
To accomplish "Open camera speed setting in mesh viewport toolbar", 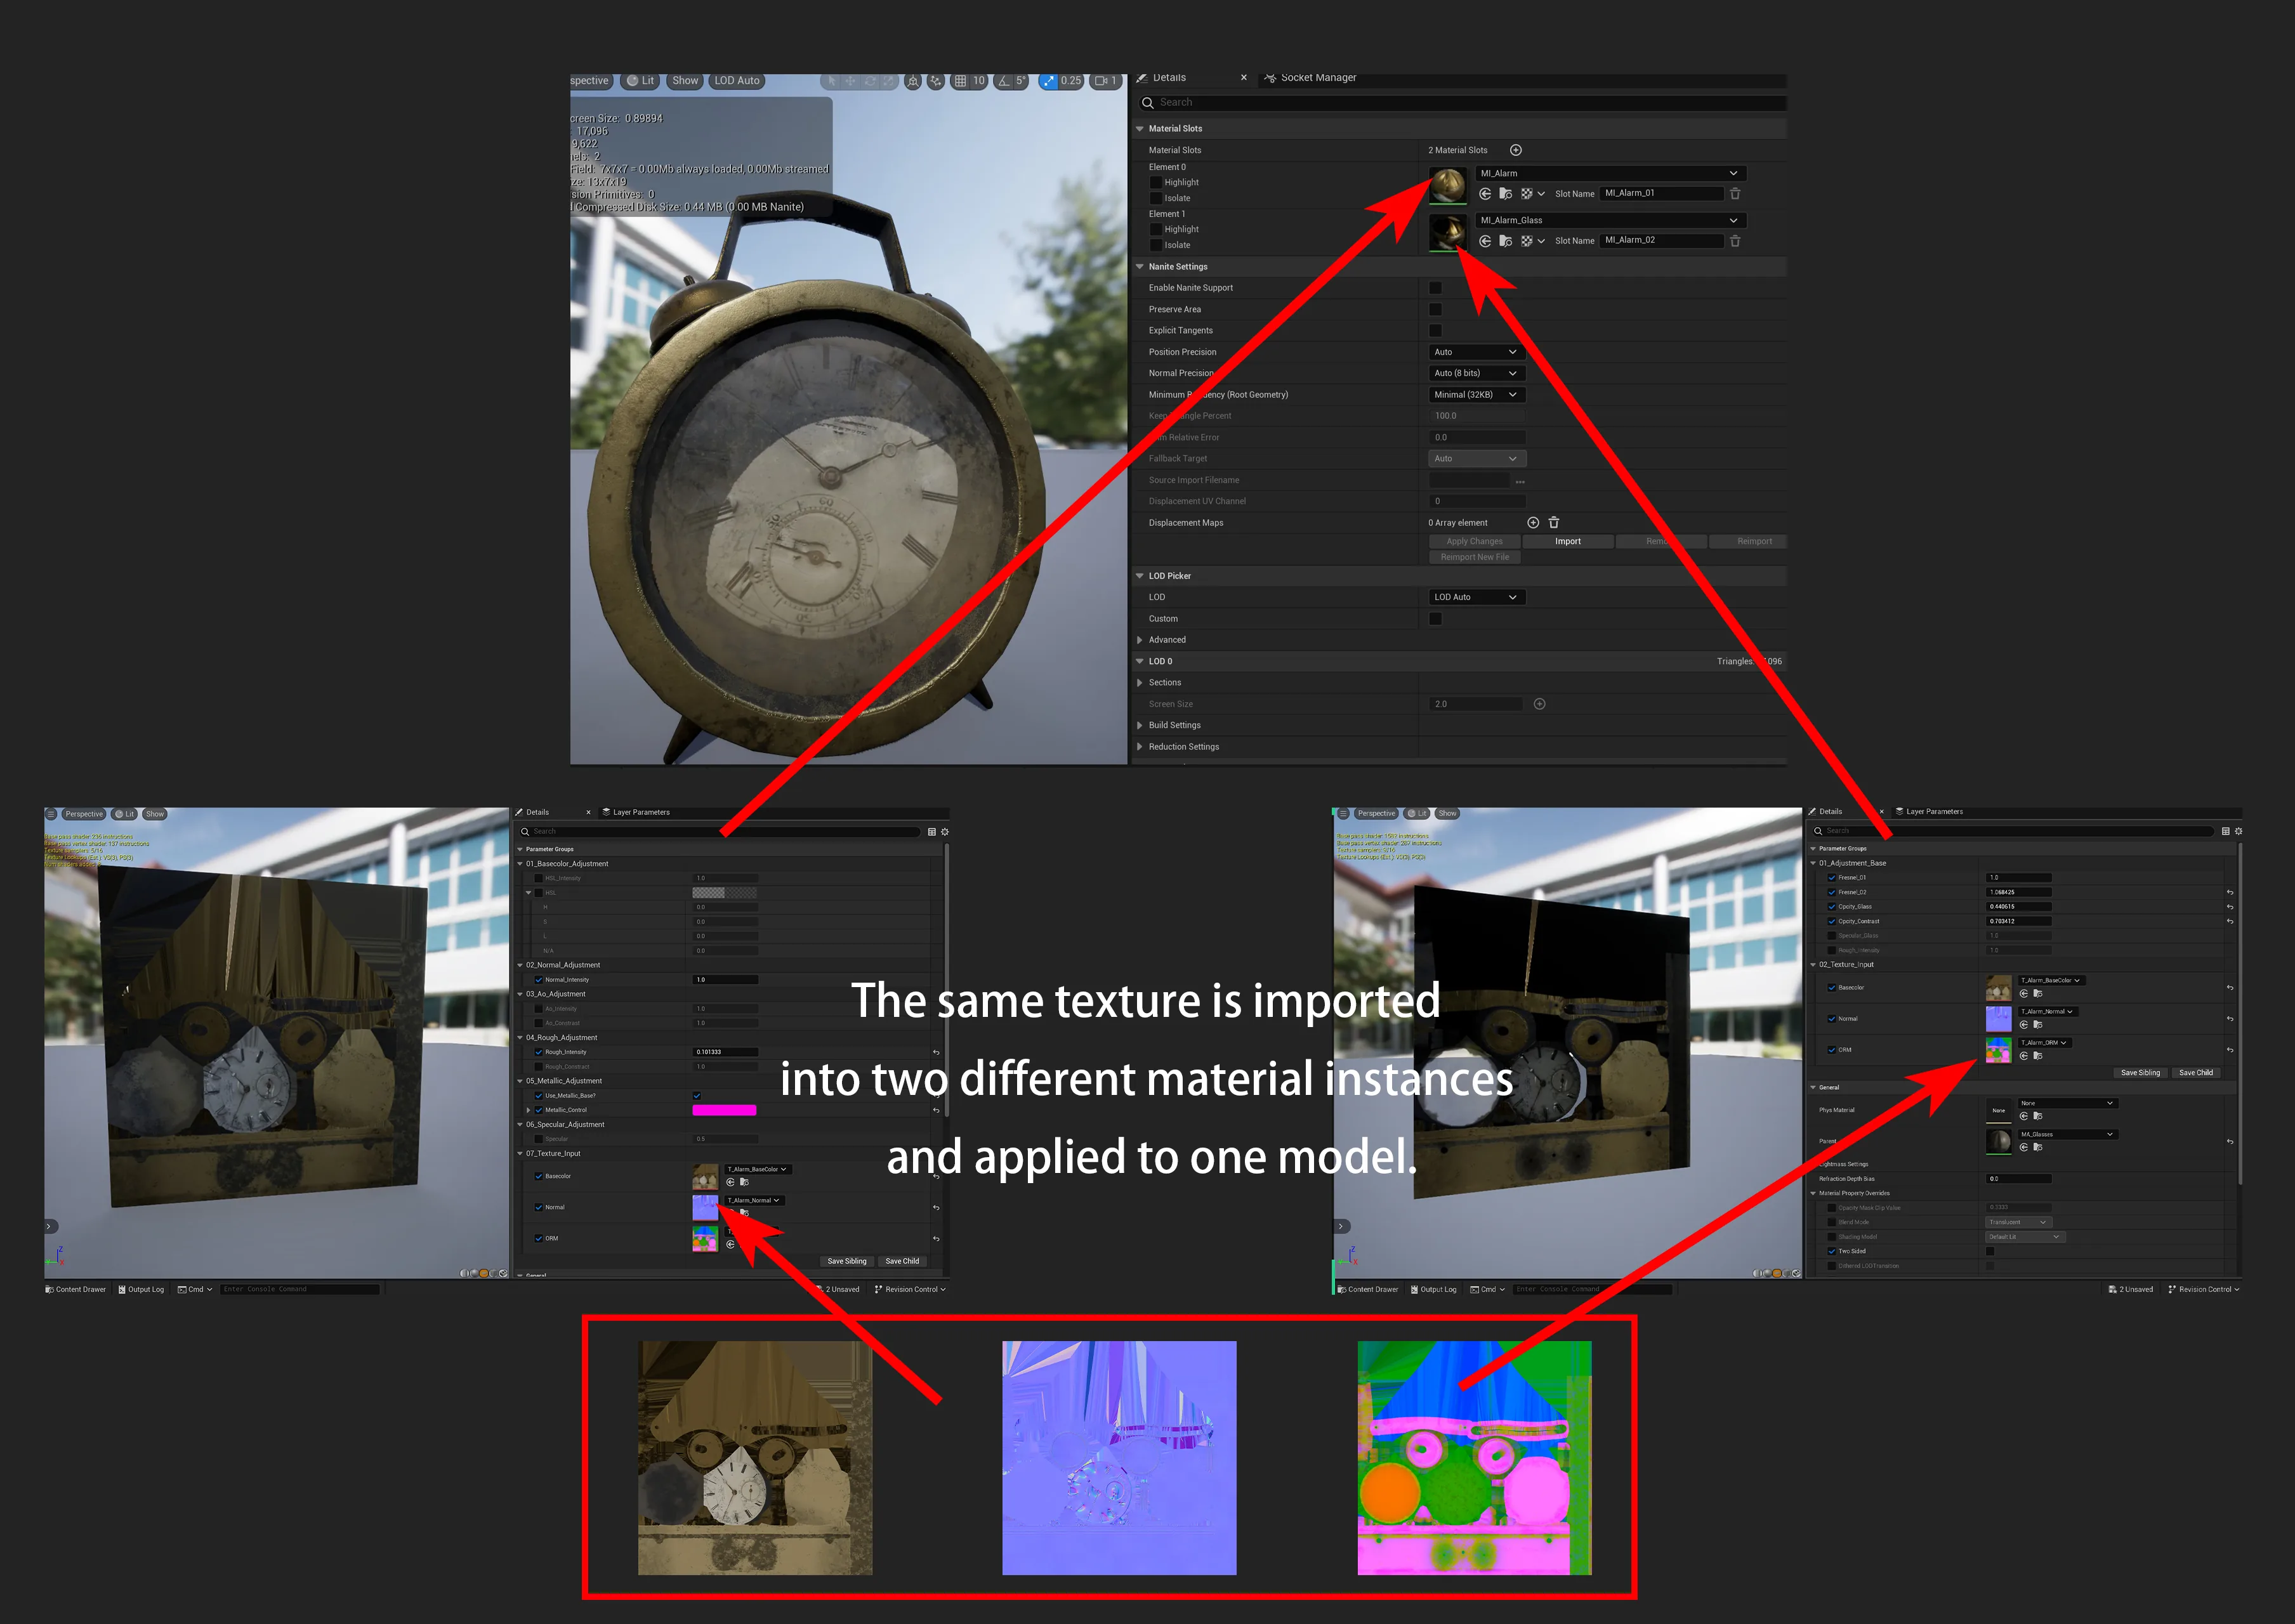I will pyautogui.click(x=1105, y=81).
